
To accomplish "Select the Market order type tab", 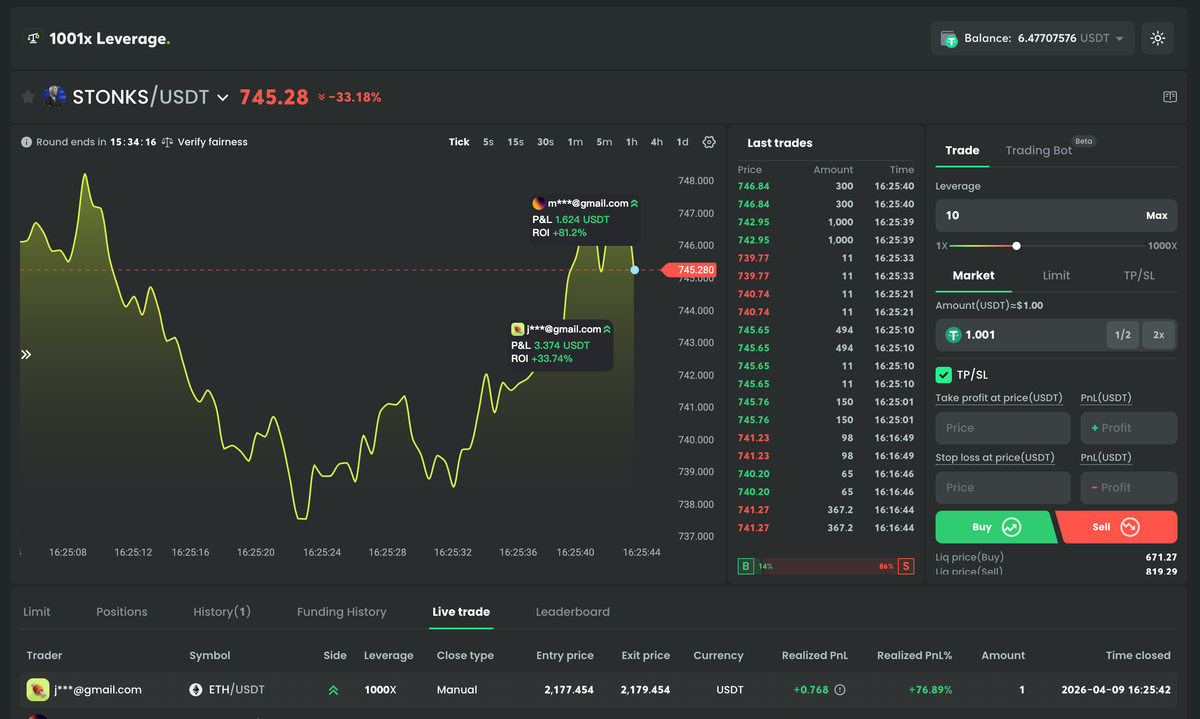I will pos(974,275).
